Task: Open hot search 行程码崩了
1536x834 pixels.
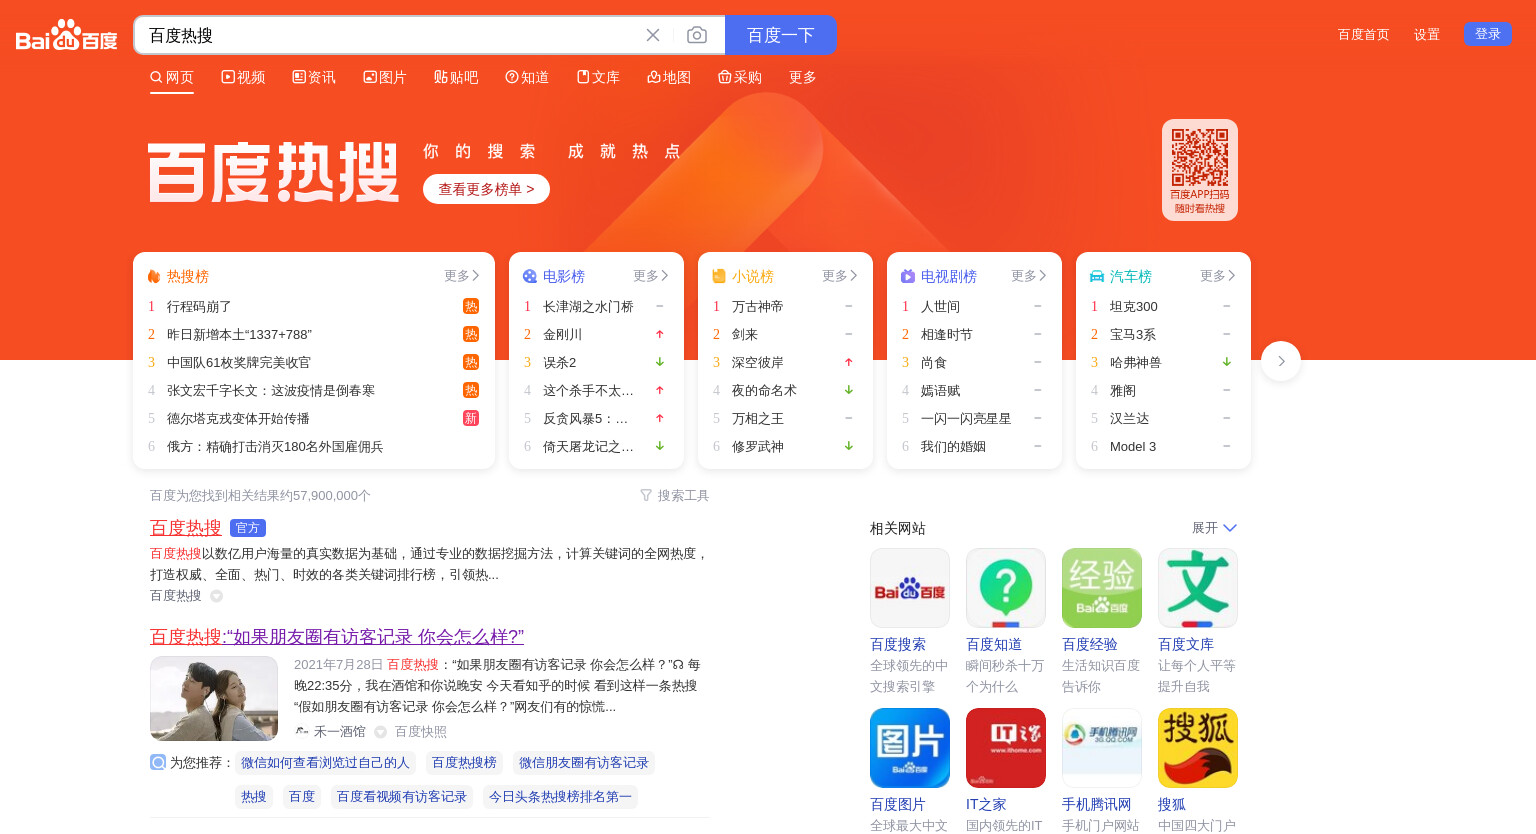Action: pos(199,307)
